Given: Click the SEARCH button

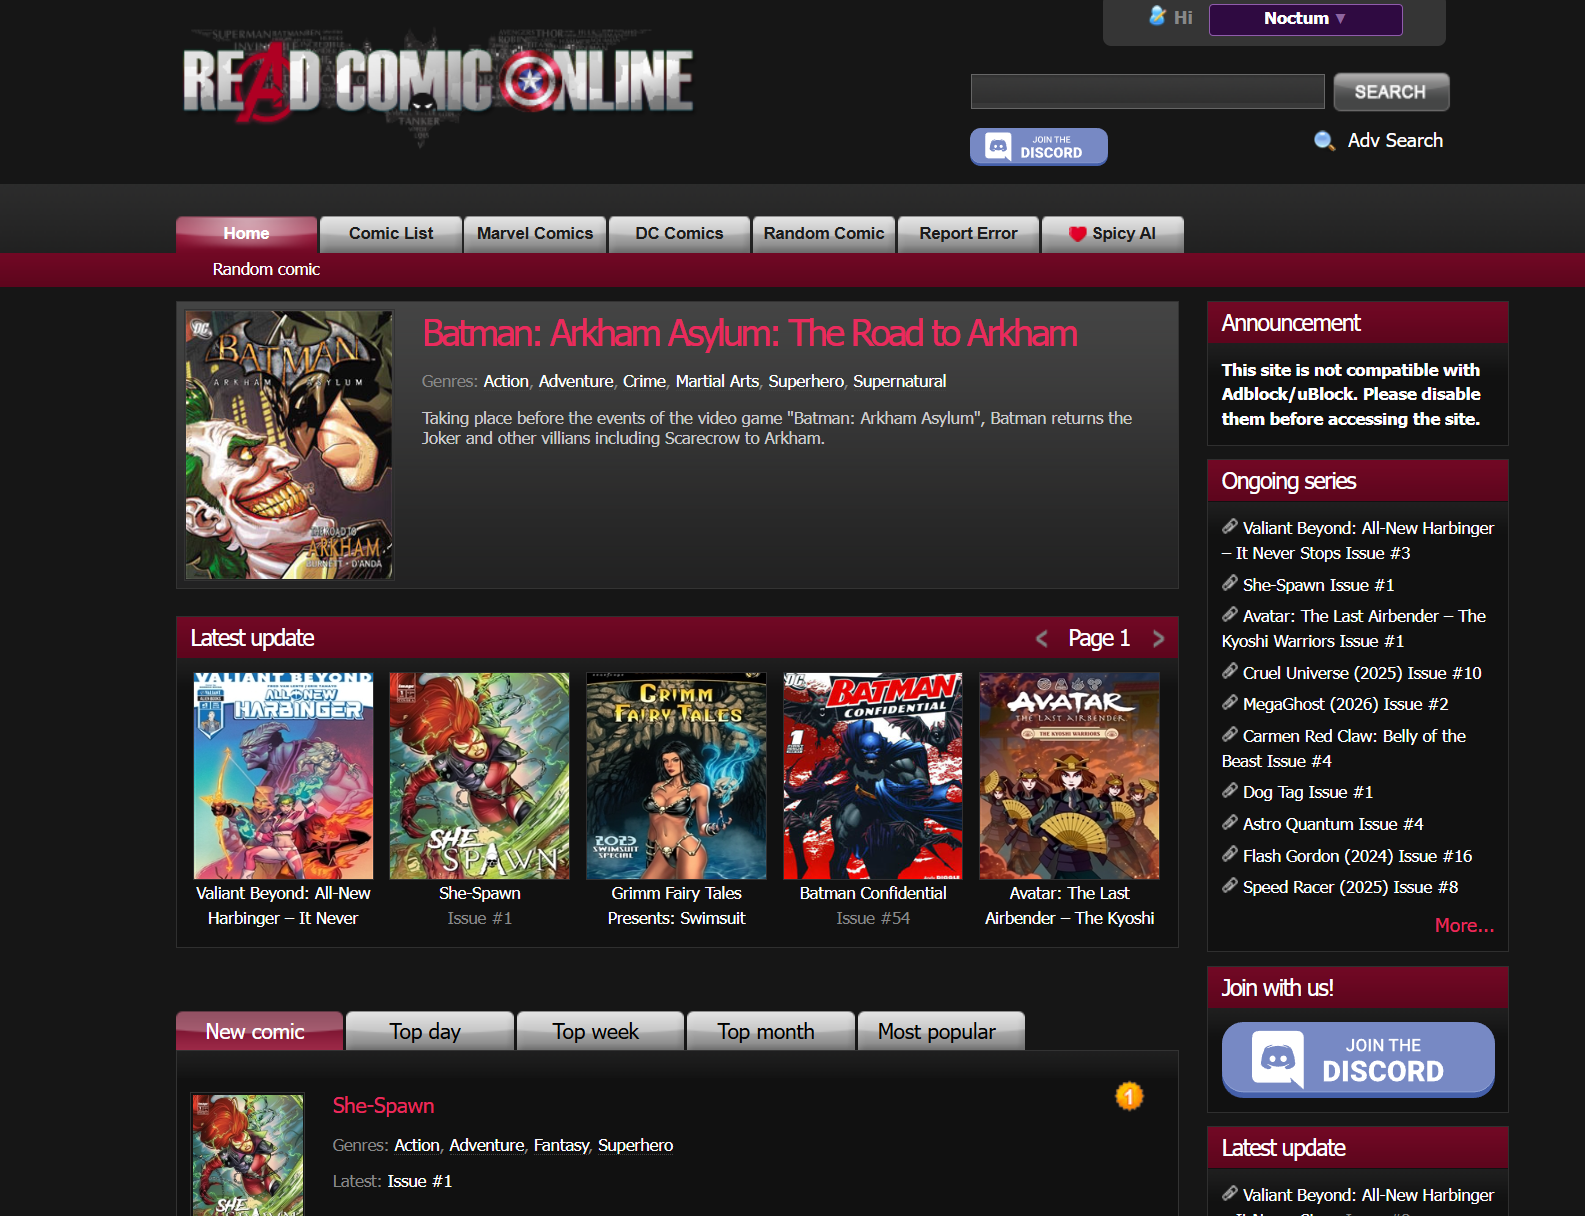Looking at the screenshot, I should coord(1391,92).
